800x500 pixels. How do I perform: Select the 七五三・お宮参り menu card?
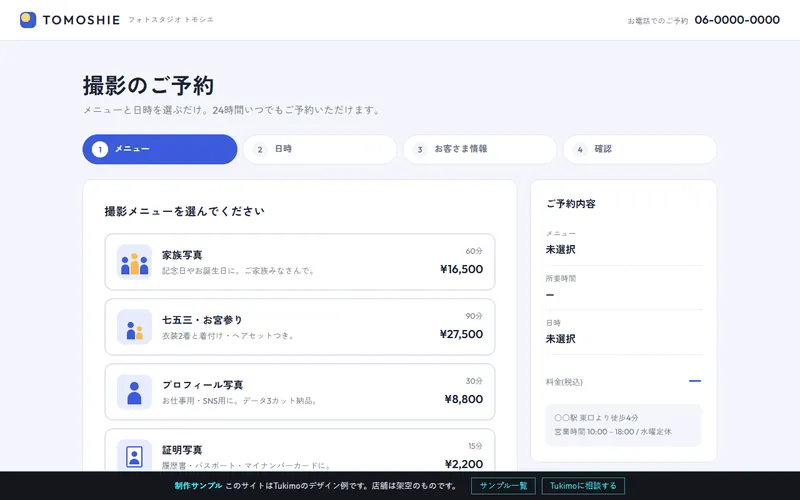click(300, 327)
